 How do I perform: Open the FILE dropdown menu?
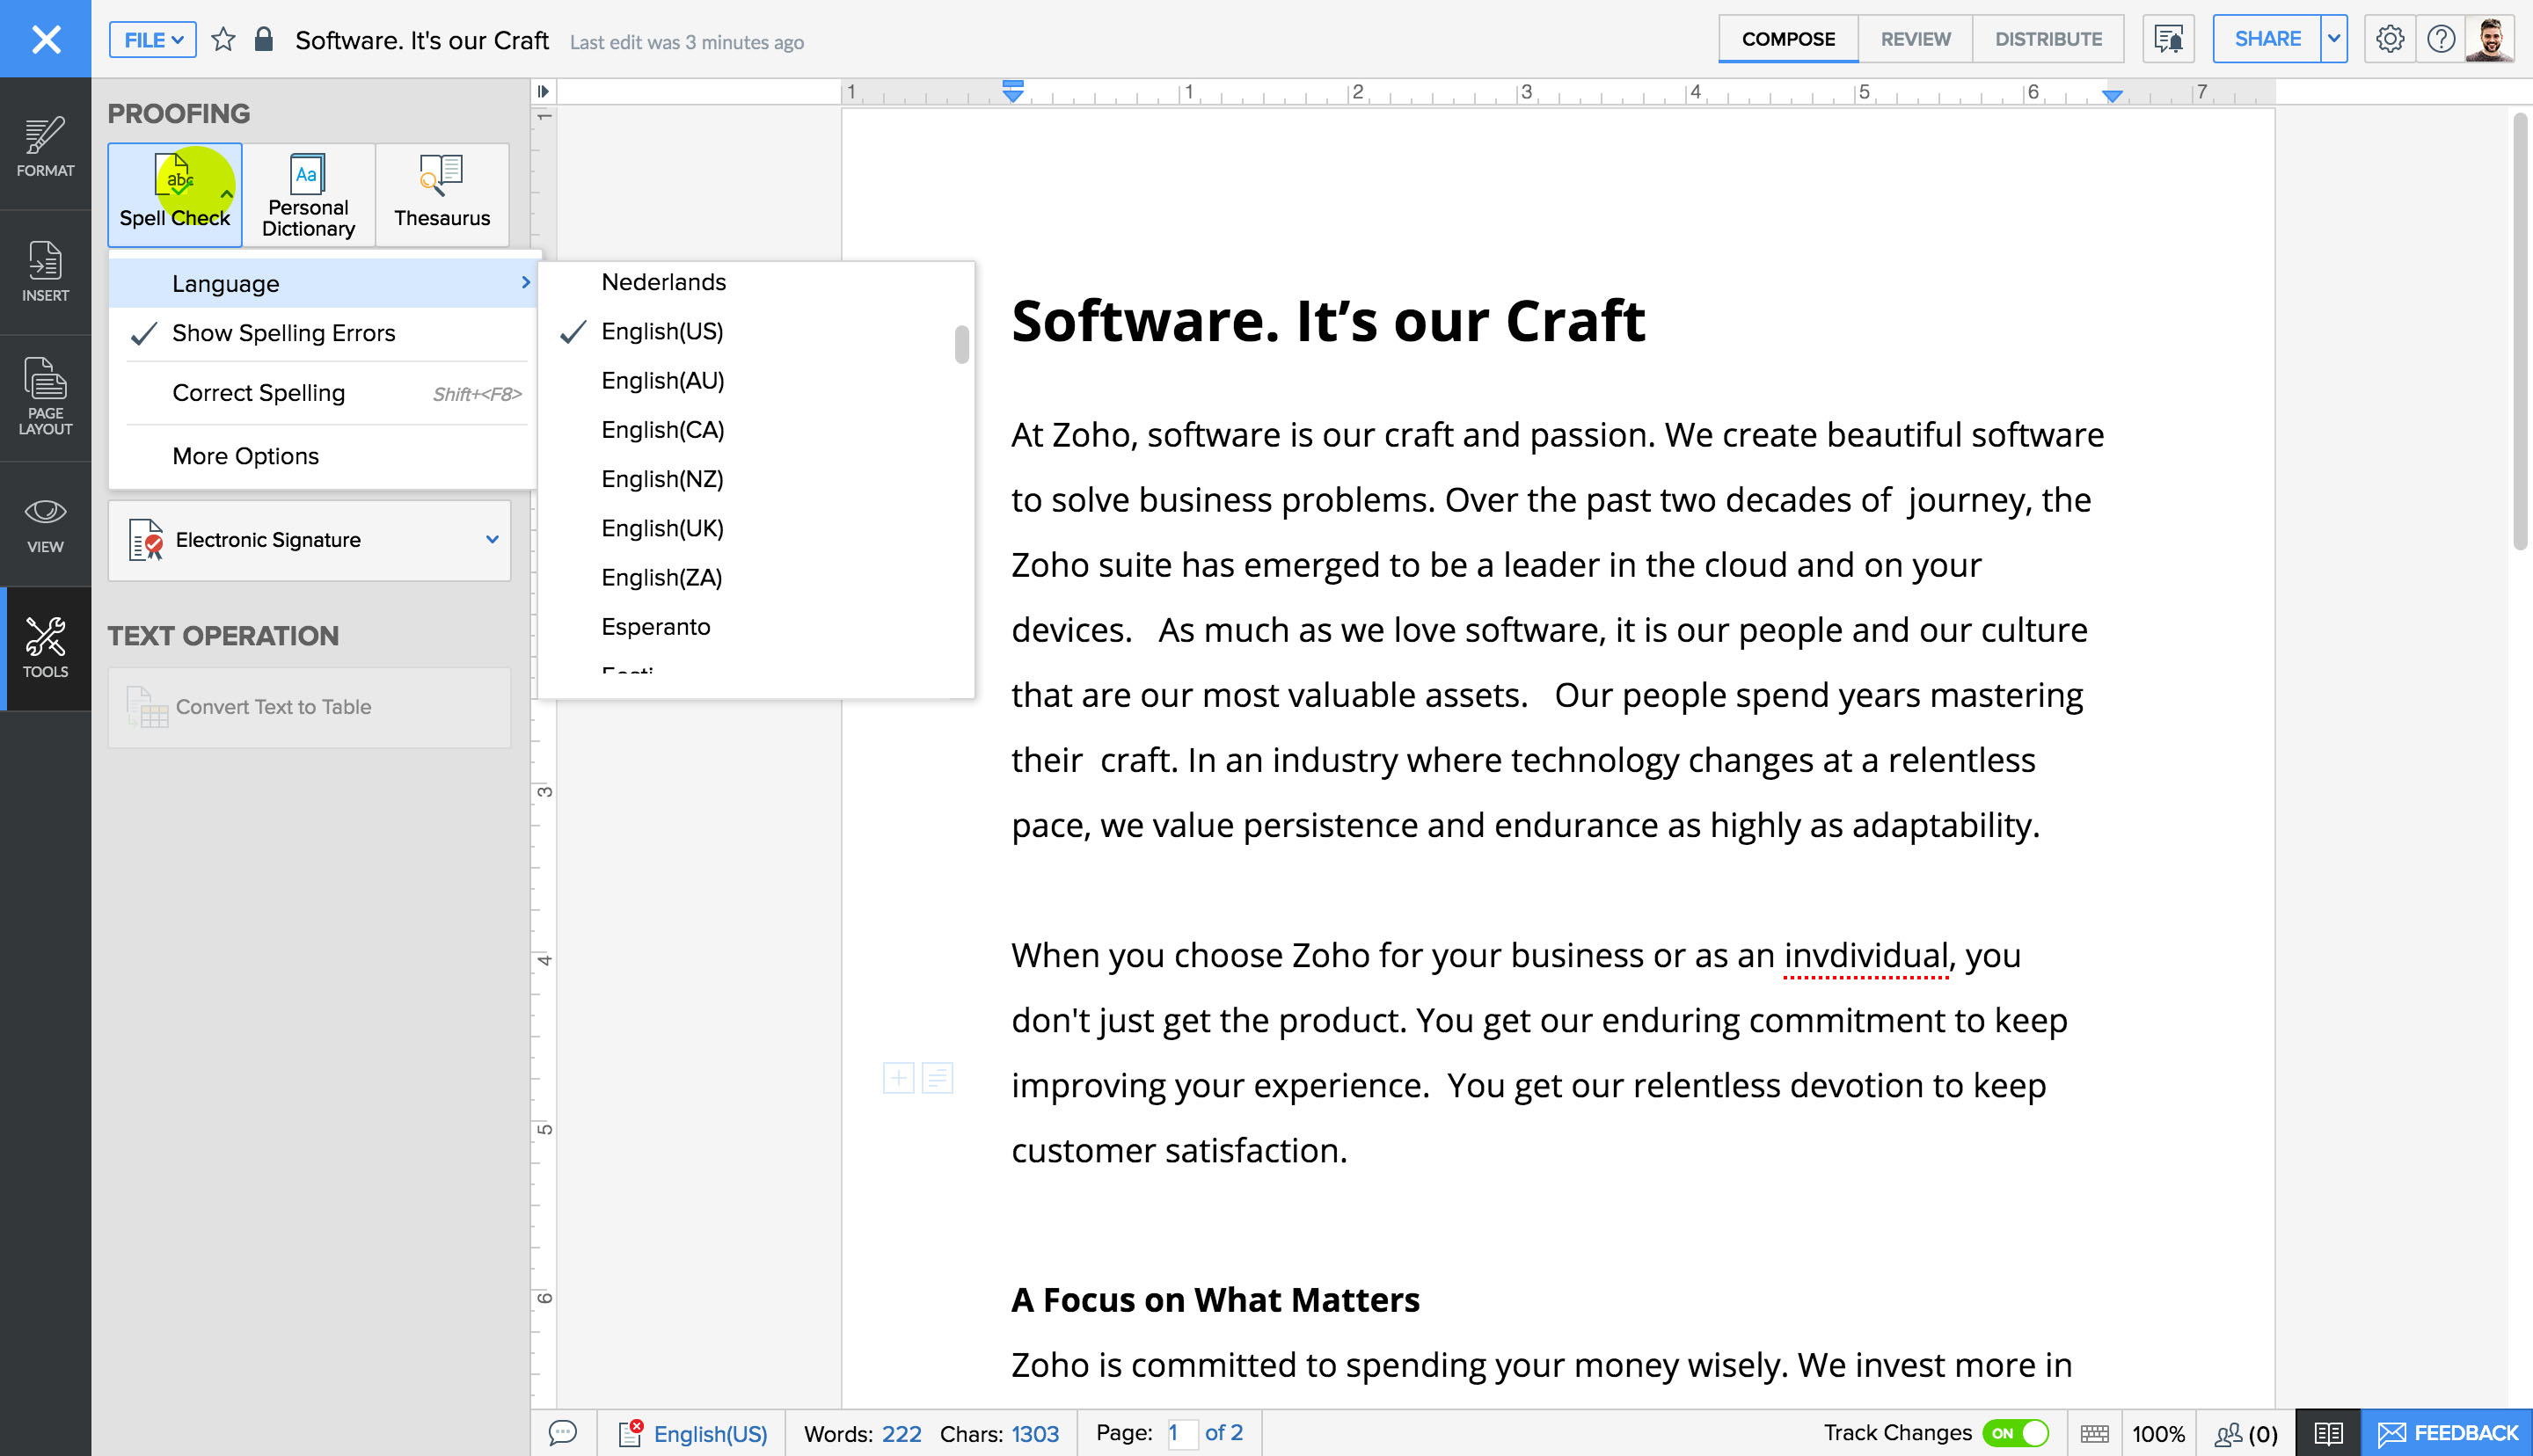pyautogui.click(x=152, y=40)
